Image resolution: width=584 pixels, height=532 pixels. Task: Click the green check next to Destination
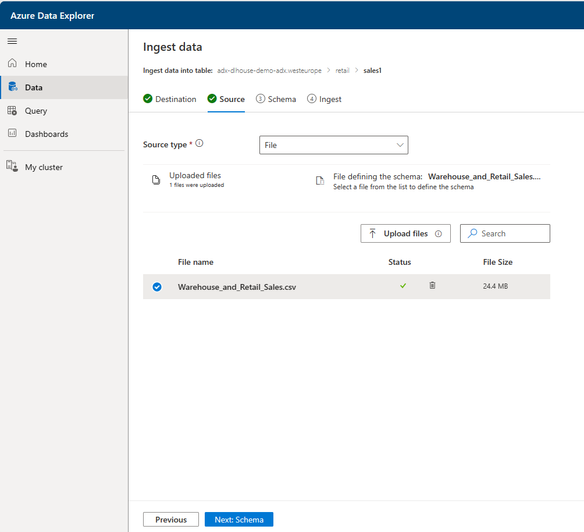[x=147, y=99]
